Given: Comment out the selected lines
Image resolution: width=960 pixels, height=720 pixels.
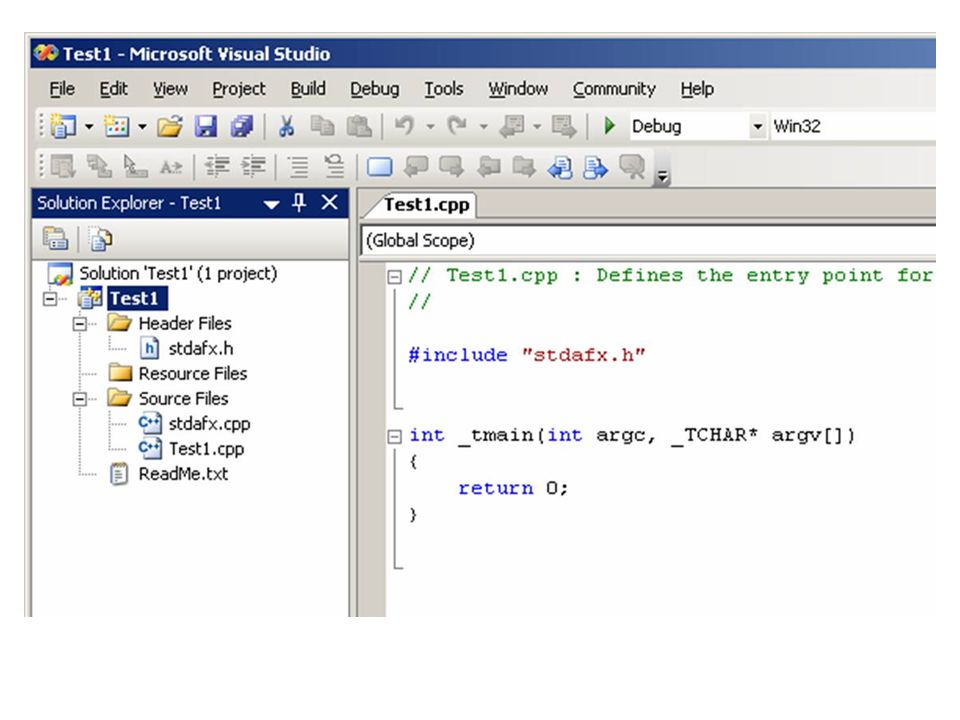Looking at the screenshot, I should point(298,167).
